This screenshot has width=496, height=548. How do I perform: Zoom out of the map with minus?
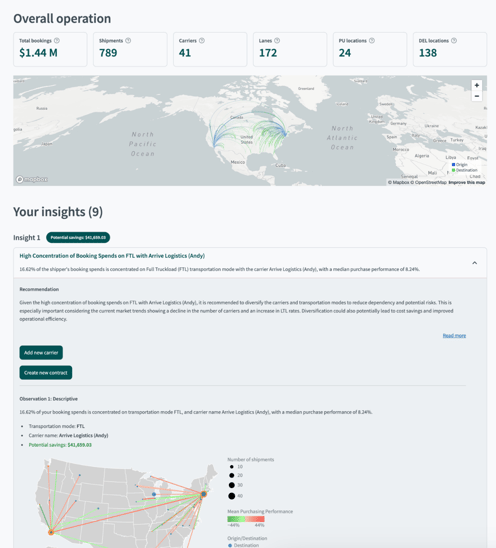477,96
